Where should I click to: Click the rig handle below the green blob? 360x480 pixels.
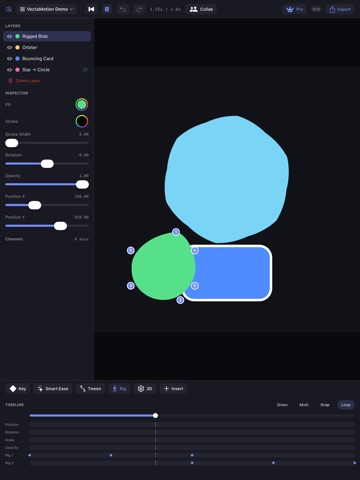click(x=180, y=300)
